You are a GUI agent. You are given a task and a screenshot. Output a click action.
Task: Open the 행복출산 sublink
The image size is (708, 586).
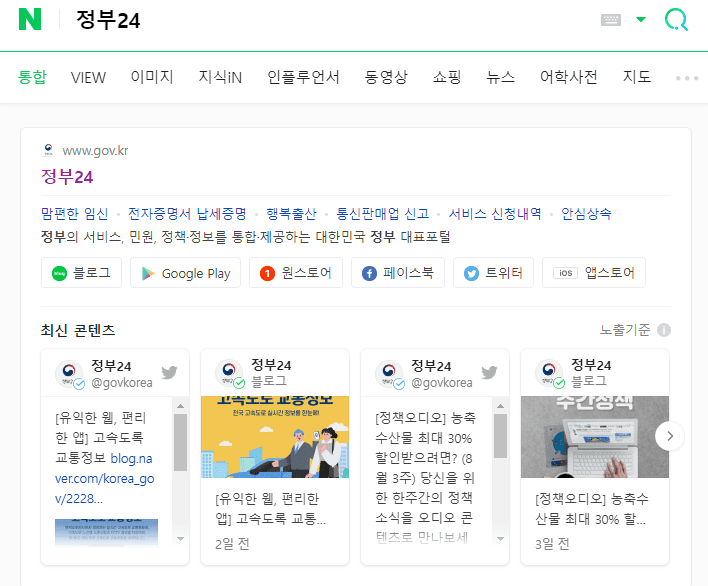click(291, 214)
